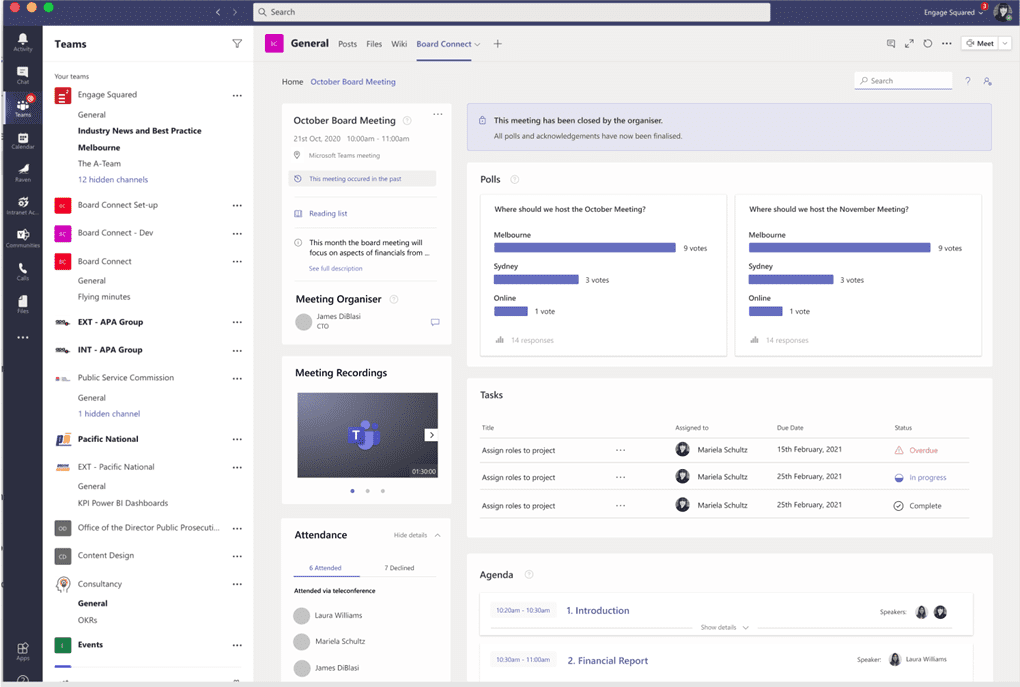The image size is (1020, 687).
Task: Open Calendar from the left rail
Action: (x=22, y=141)
